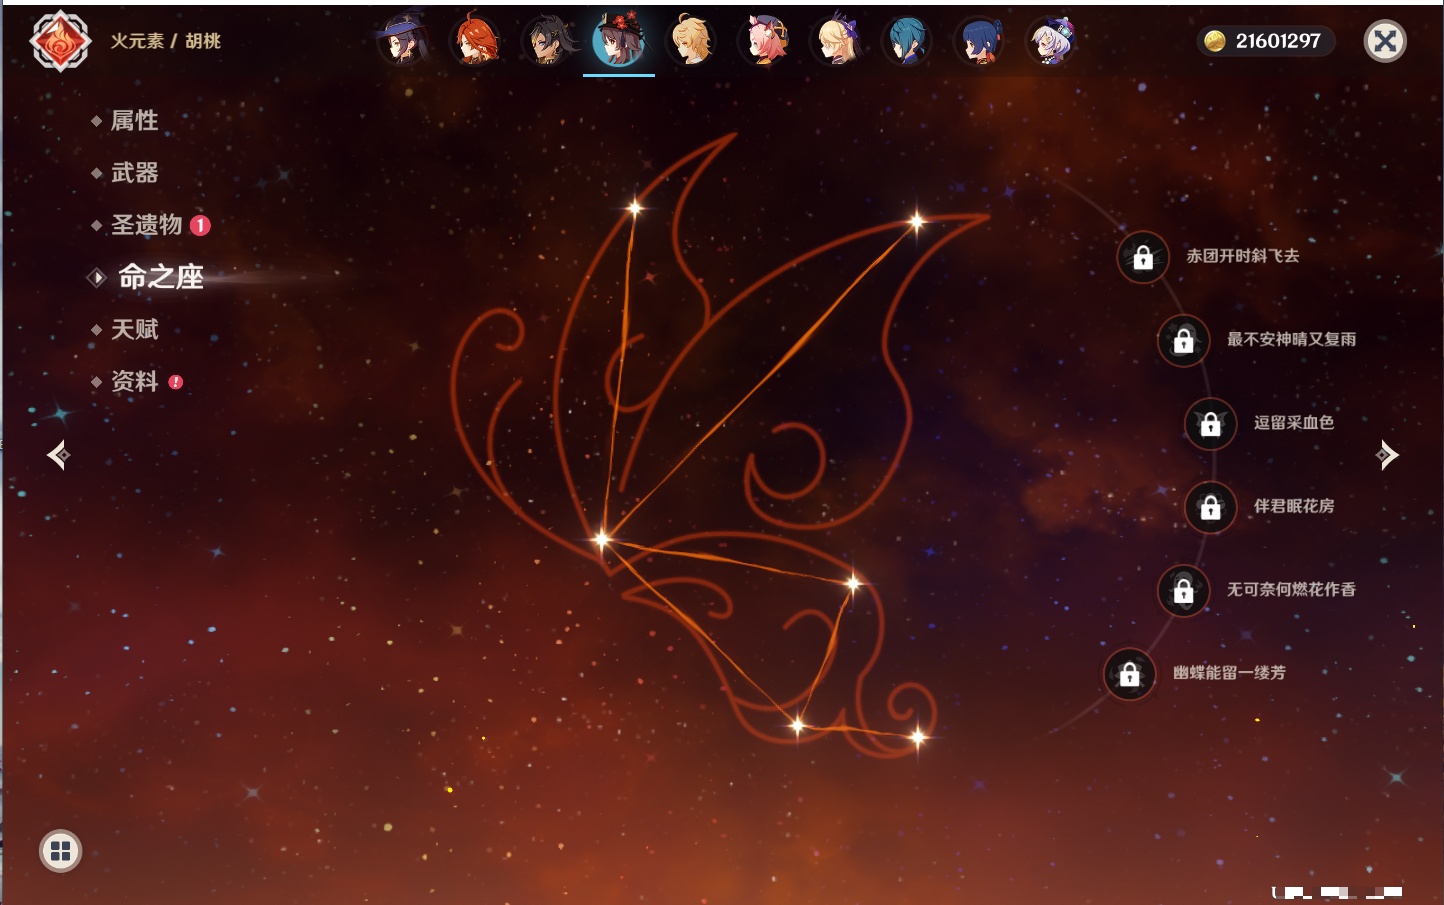Select Xingqiu's teal-haired avatar
This screenshot has height=905, width=1444.
pos(908,41)
